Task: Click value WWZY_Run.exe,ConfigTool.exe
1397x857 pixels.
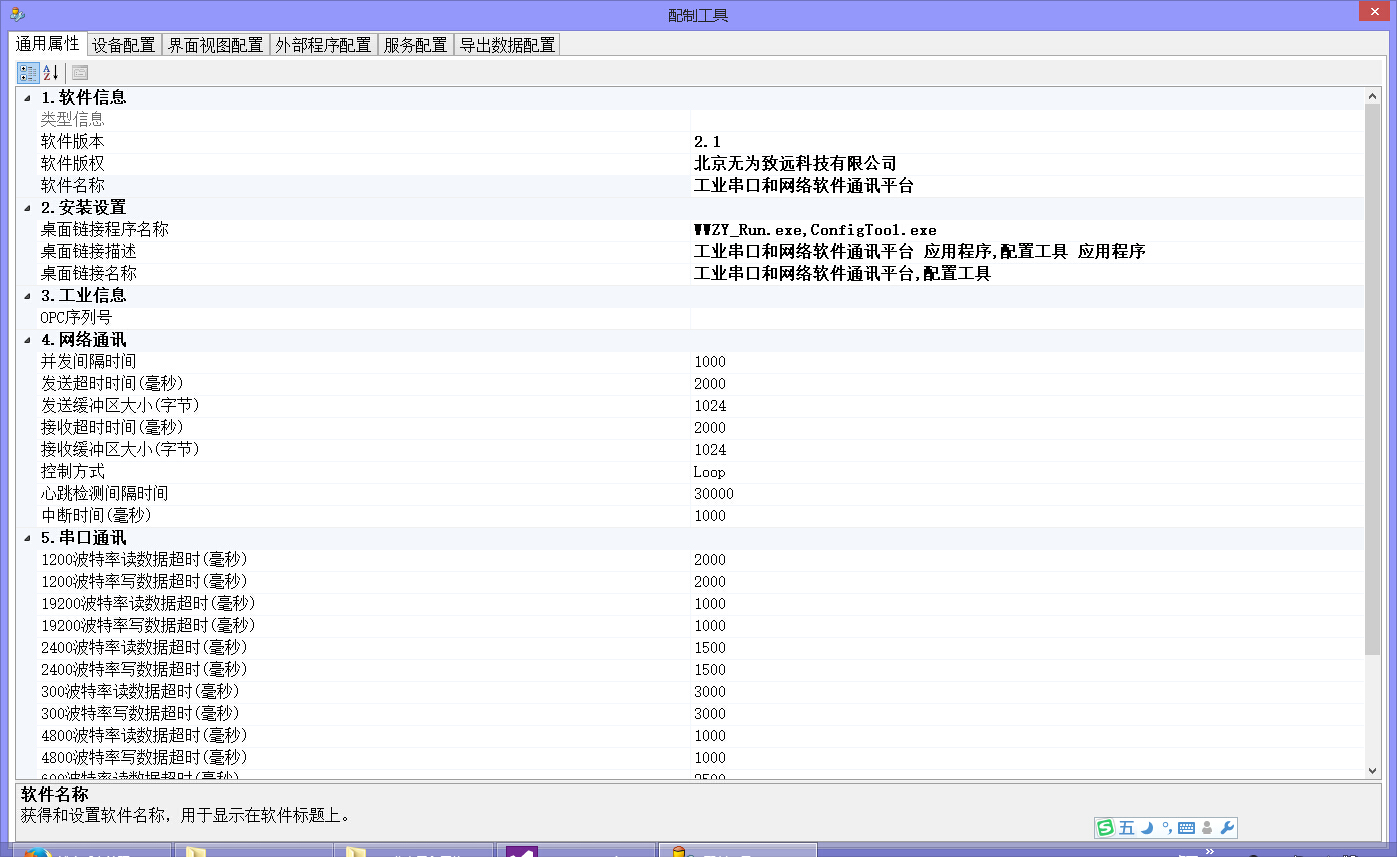Action: (x=815, y=230)
